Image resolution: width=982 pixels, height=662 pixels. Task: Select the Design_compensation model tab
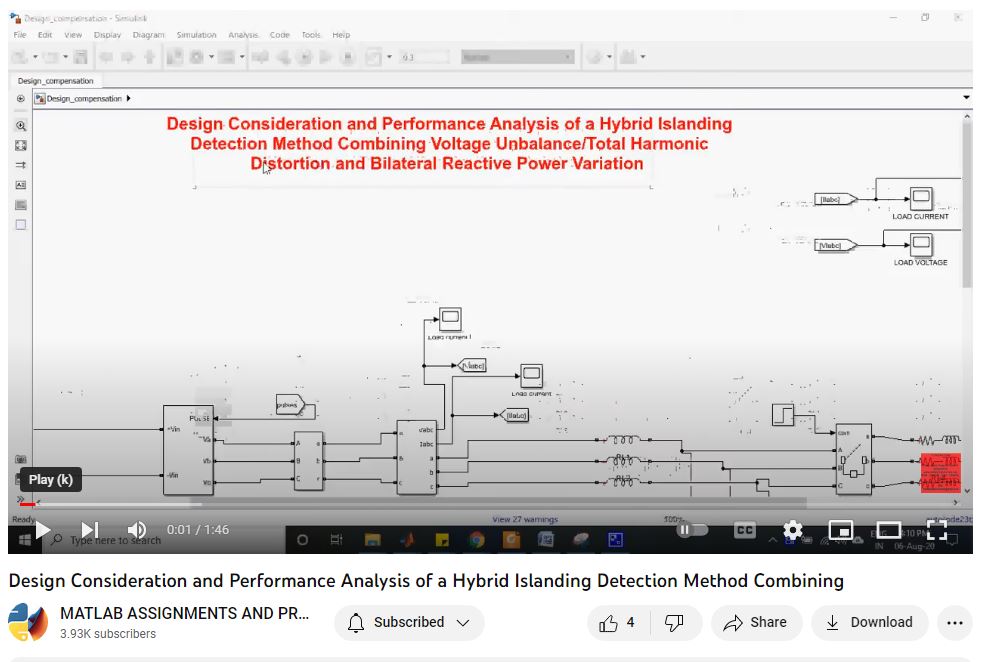(56, 81)
